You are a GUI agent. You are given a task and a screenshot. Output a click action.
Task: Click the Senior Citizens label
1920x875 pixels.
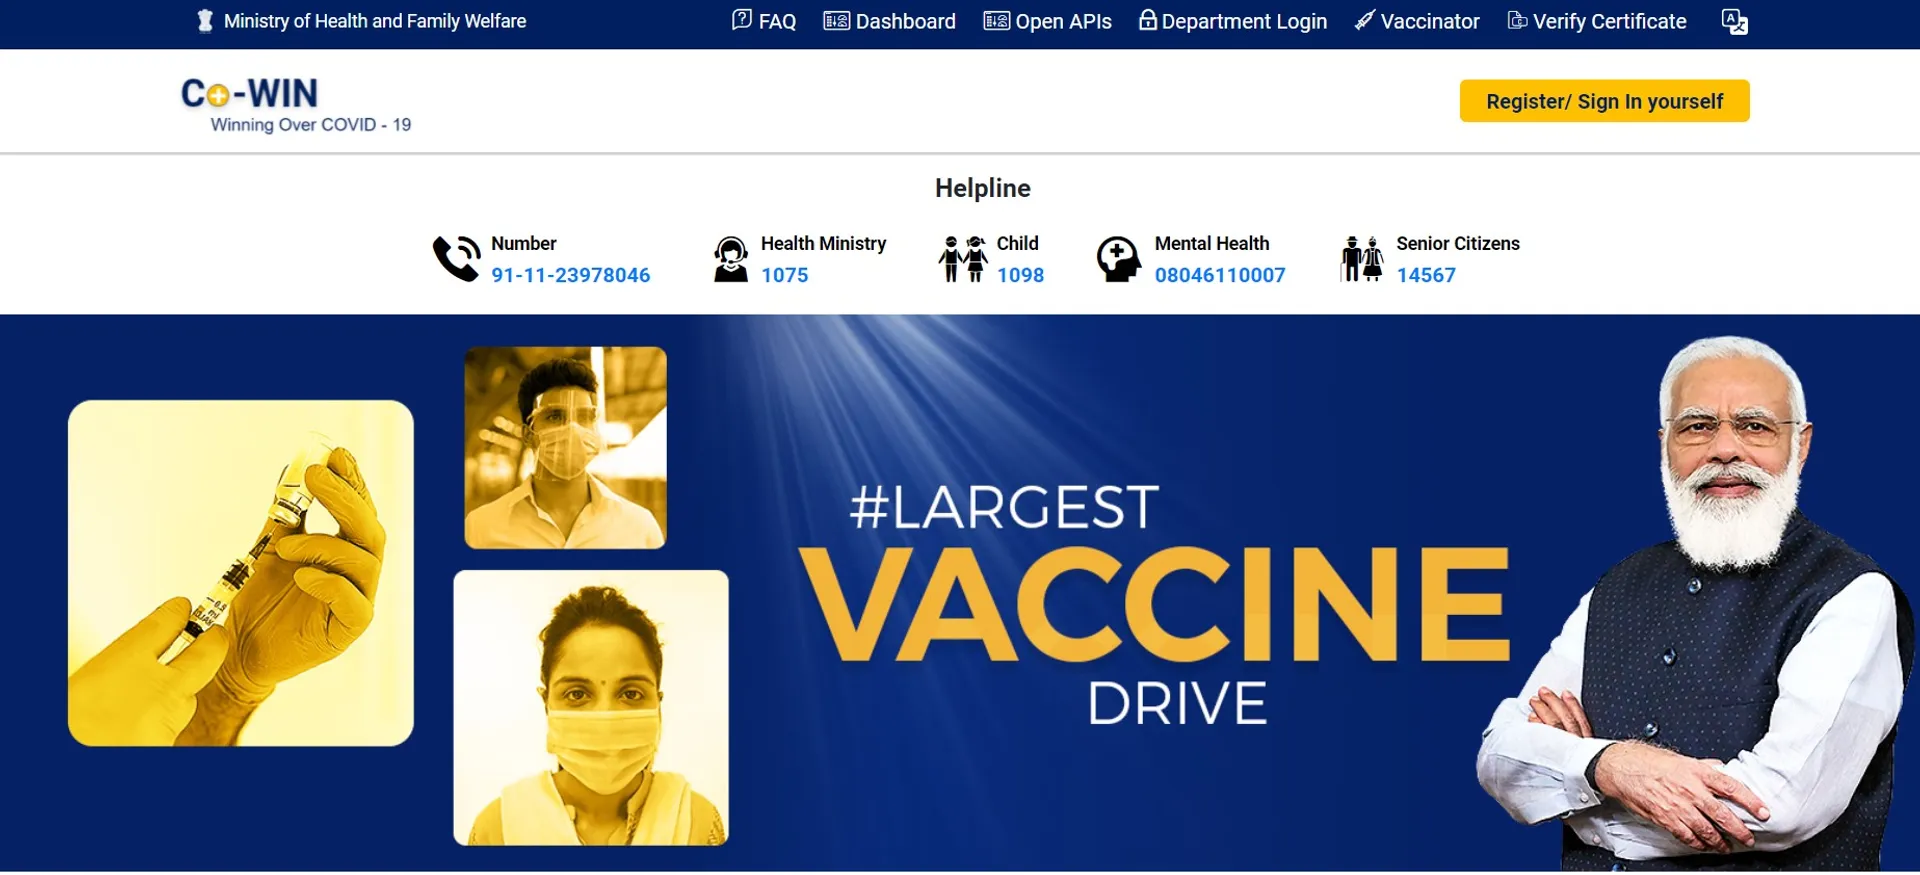tap(1458, 243)
